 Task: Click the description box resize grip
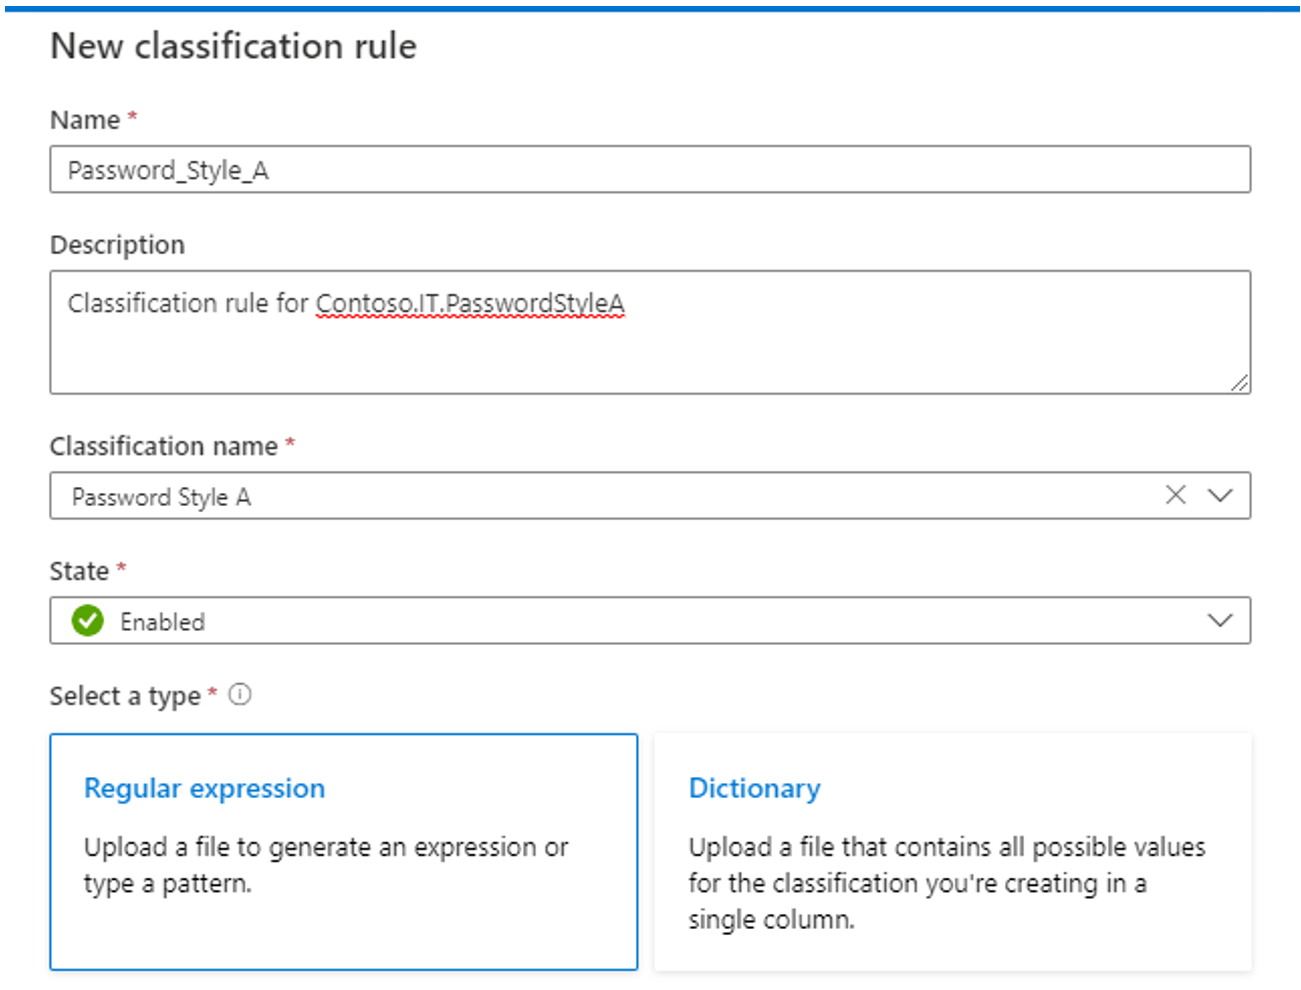click(x=1239, y=382)
